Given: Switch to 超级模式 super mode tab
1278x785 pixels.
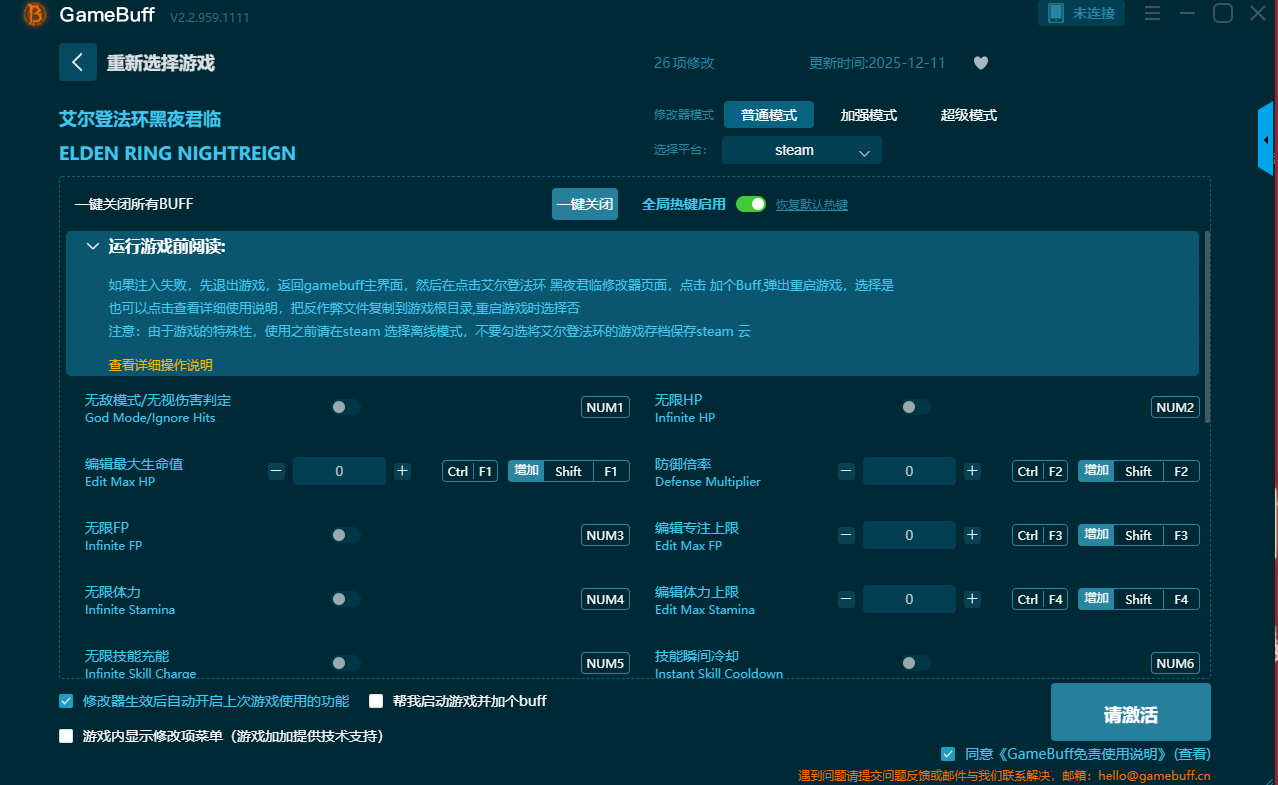Looking at the screenshot, I should [968, 115].
